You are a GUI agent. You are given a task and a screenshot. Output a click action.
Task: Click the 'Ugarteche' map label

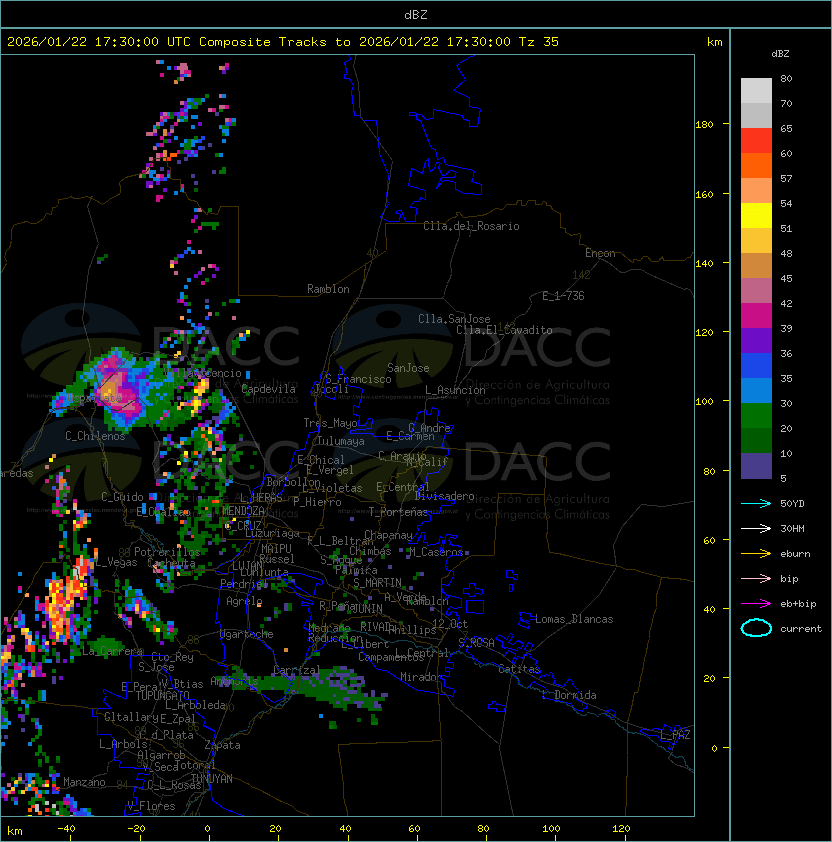(x=247, y=634)
